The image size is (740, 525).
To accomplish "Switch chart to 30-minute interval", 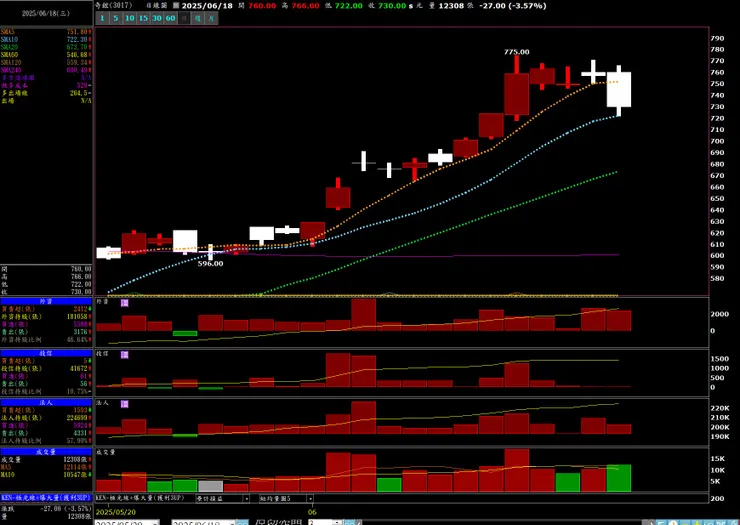I will (157, 18).
